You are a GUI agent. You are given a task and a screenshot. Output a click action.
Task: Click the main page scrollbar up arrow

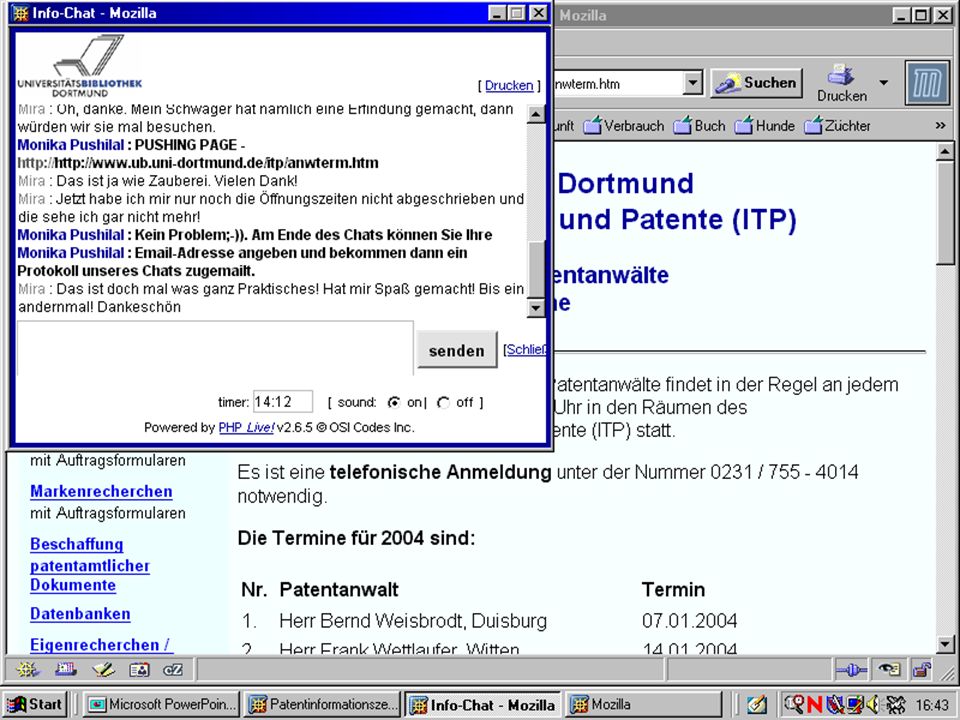coord(945,151)
